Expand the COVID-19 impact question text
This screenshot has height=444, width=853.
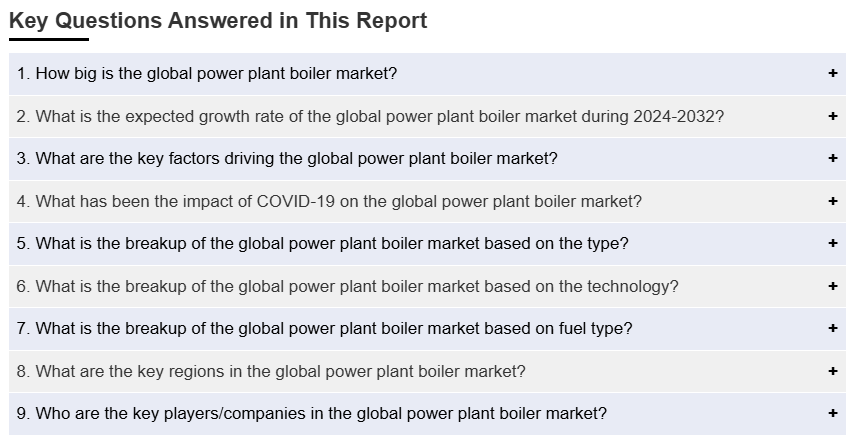[x=329, y=201]
